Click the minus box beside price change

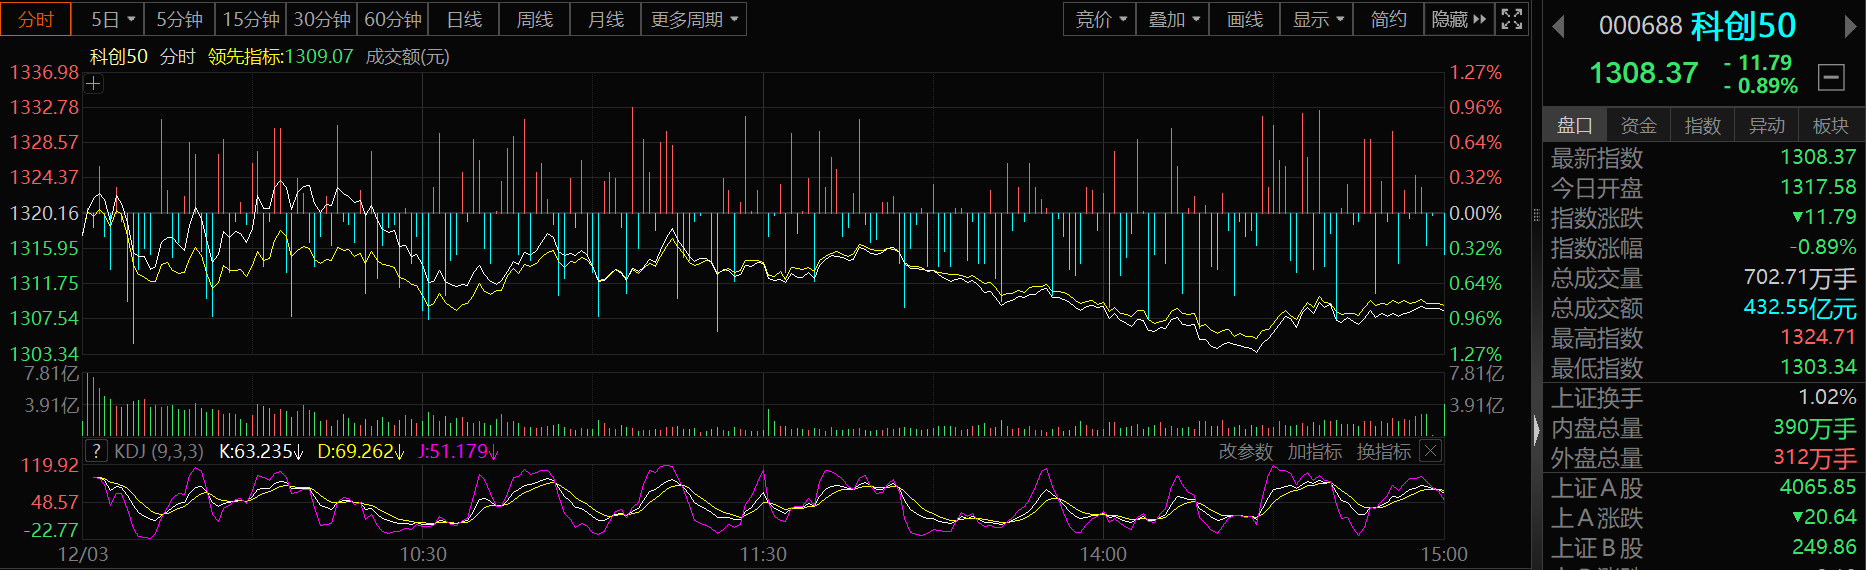point(1831,76)
